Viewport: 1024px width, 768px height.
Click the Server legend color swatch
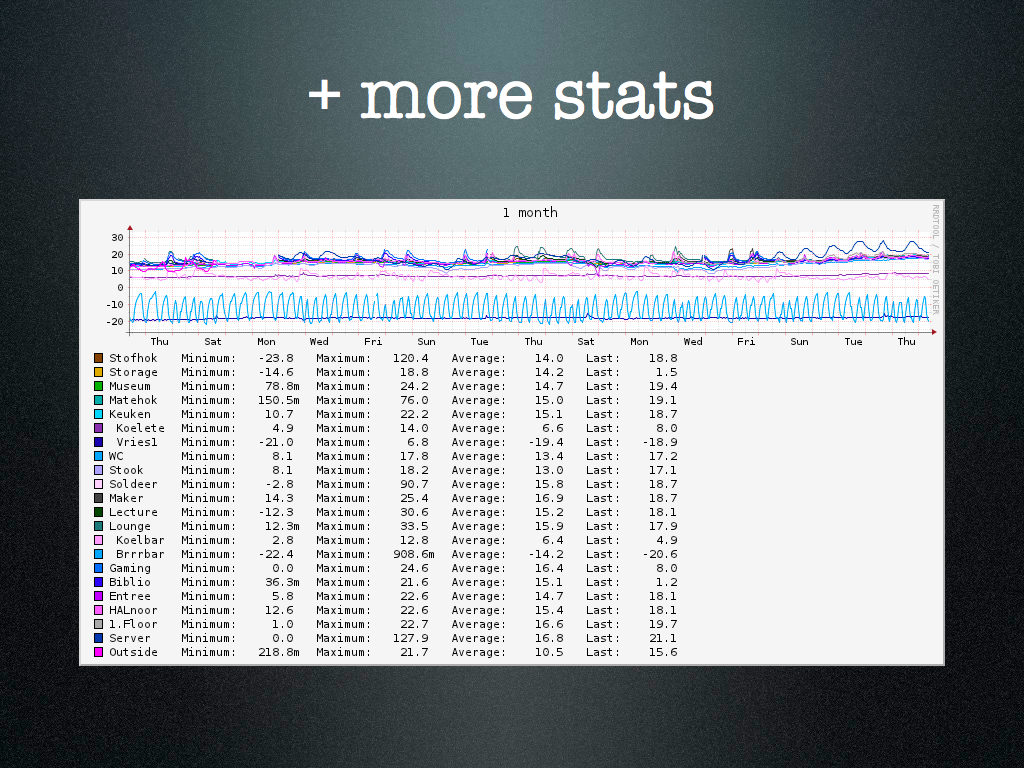[98, 638]
